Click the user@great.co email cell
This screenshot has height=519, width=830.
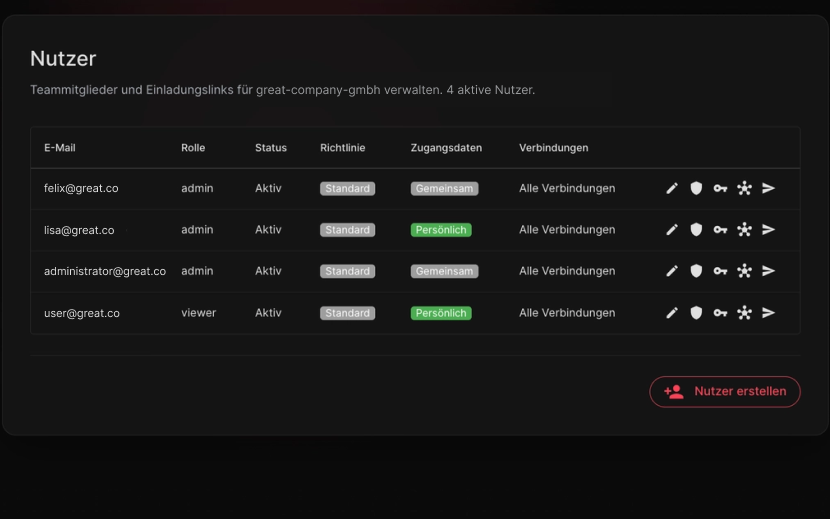pos(82,313)
